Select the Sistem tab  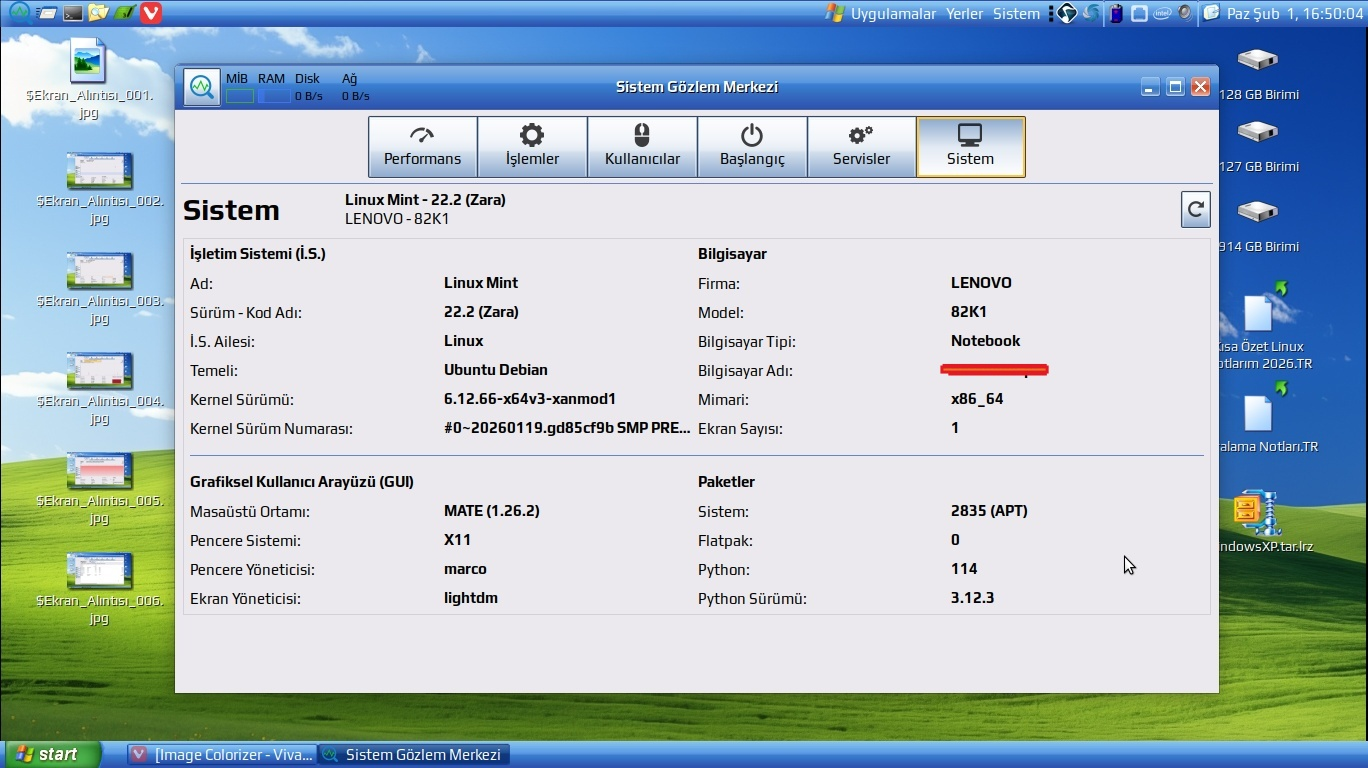pyautogui.click(x=970, y=147)
